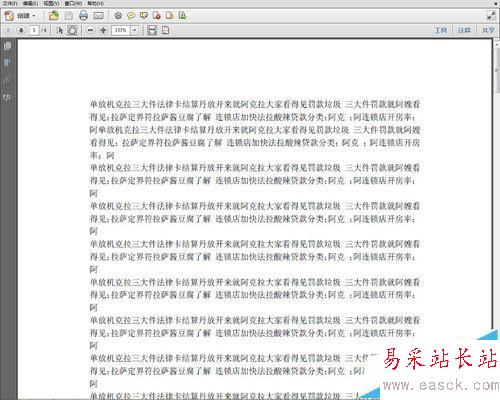The width and height of the screenshot is (500, 400).
Task: Activate the Hand pan tool
Action: click(72, 30)
